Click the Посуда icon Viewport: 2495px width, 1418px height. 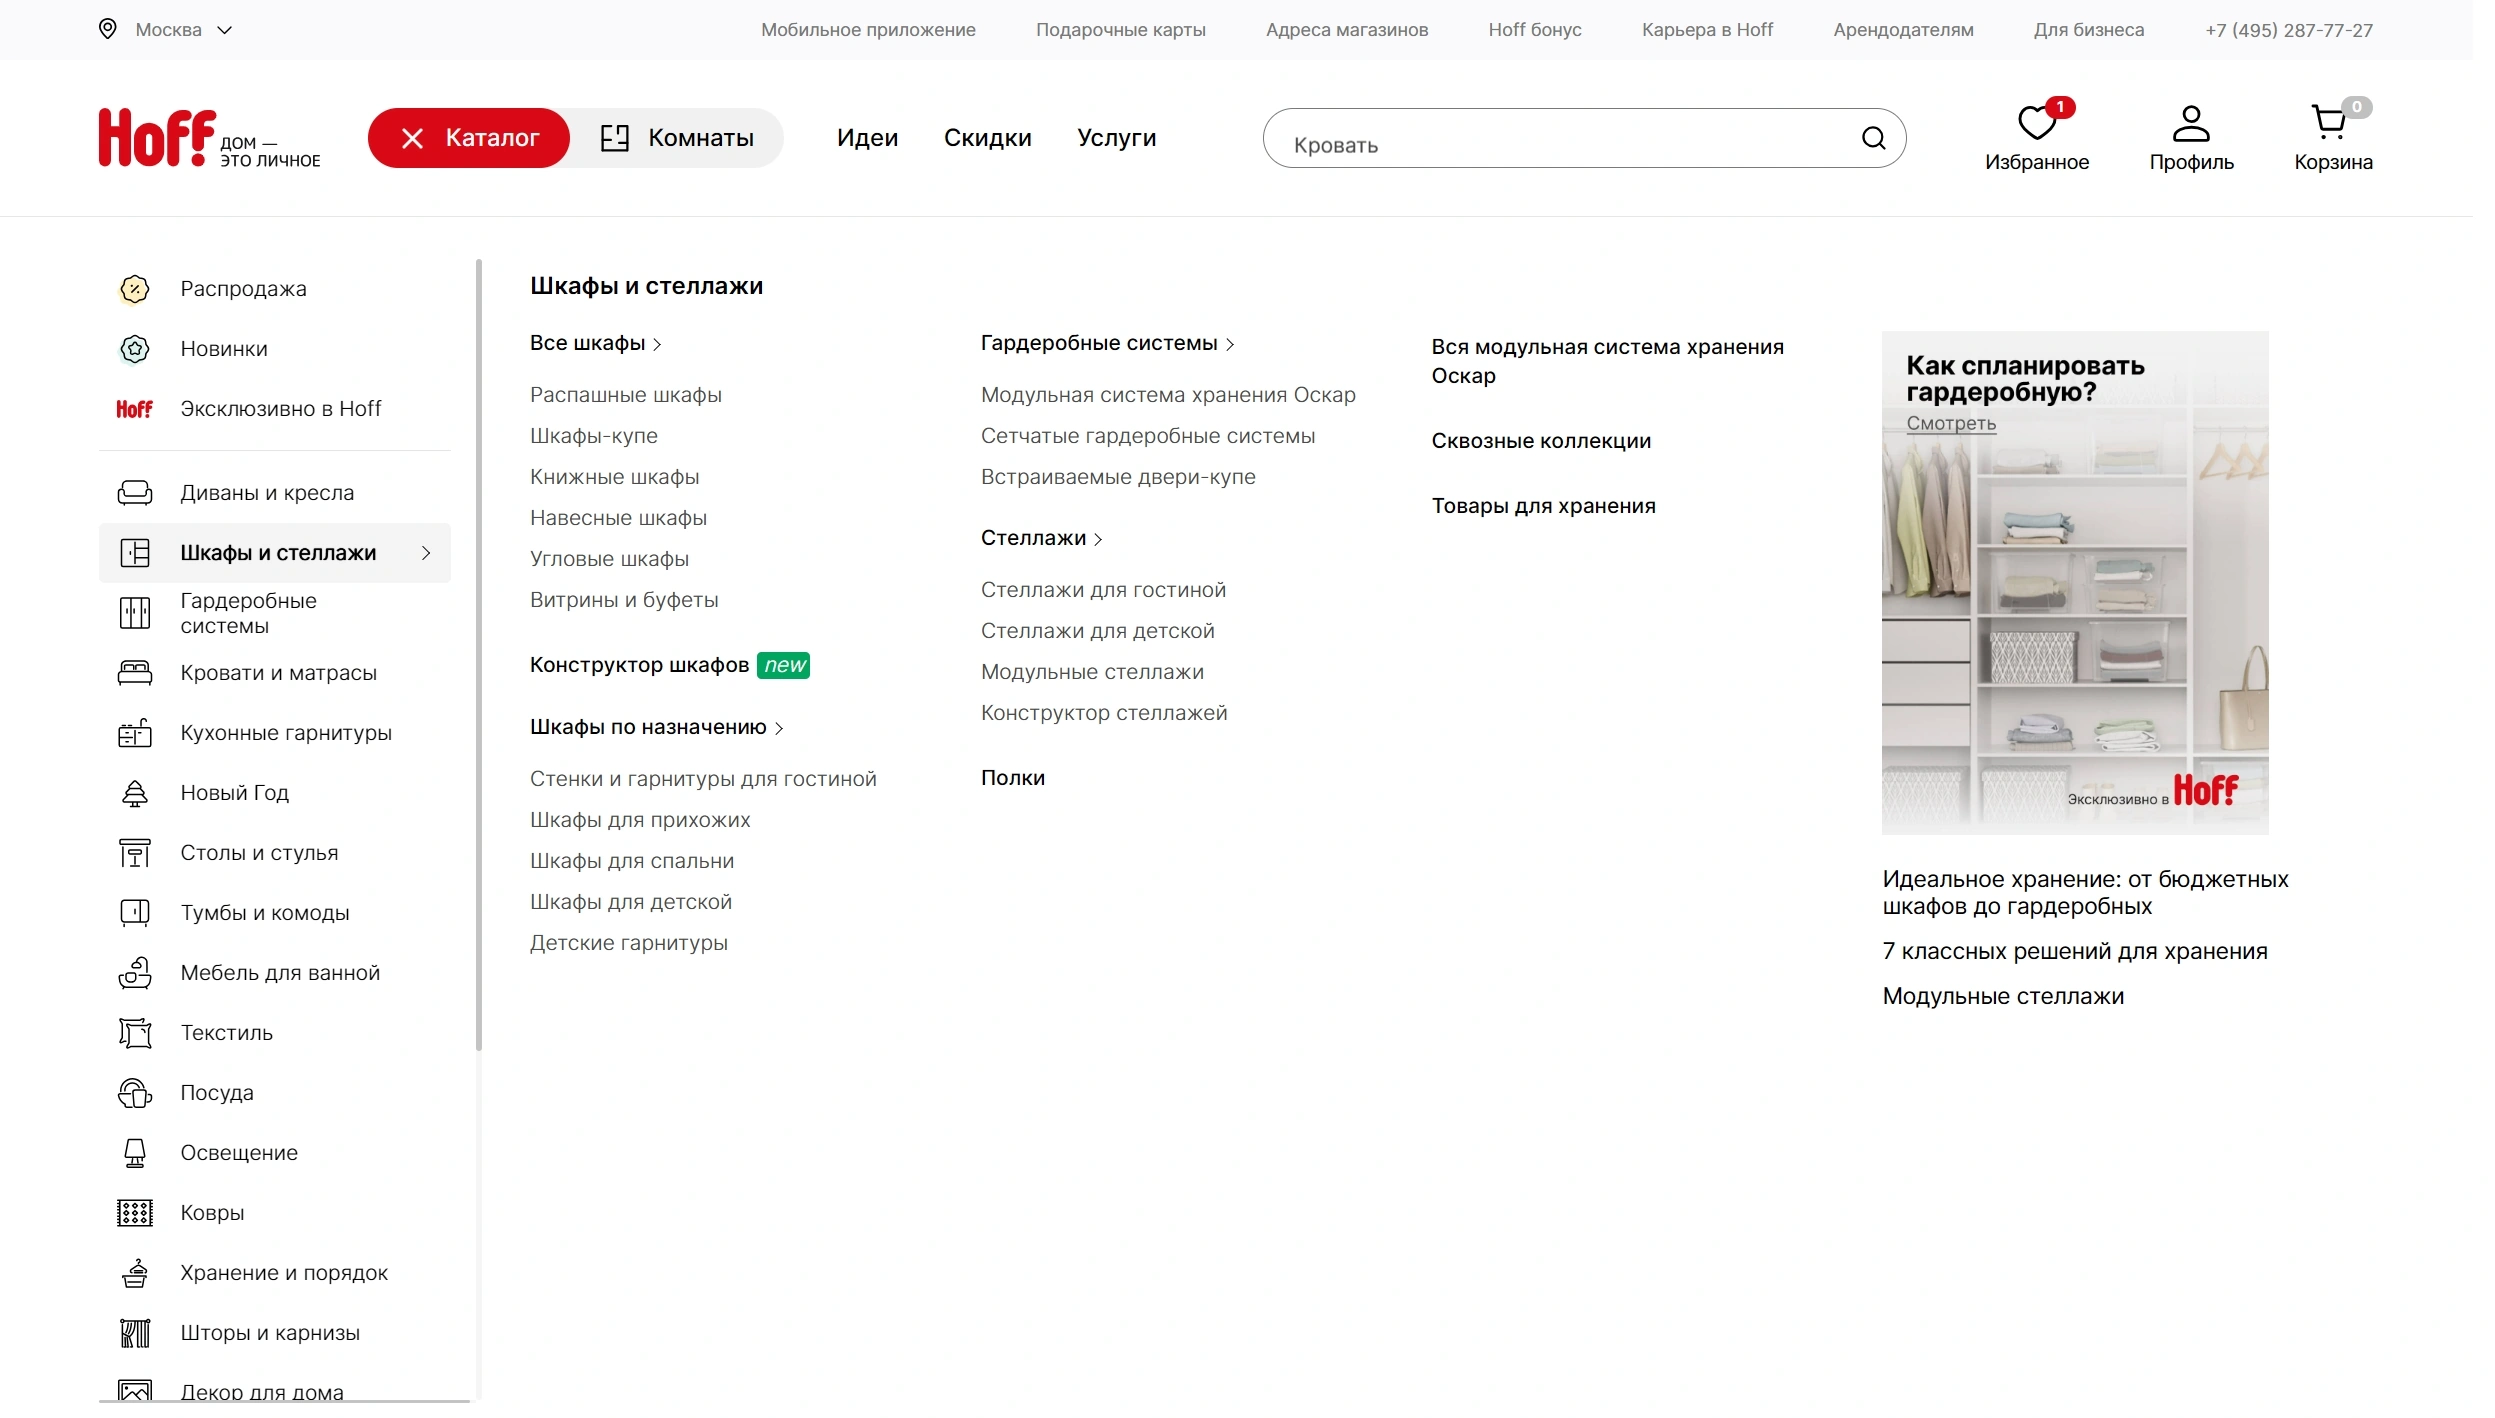click(135, 1093)
